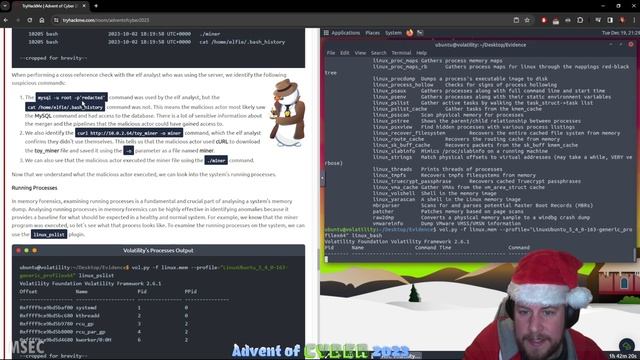Screen dimensions: 640x360
Task: Click linux_volshell line in terminal
Action: tap(434, 193)
